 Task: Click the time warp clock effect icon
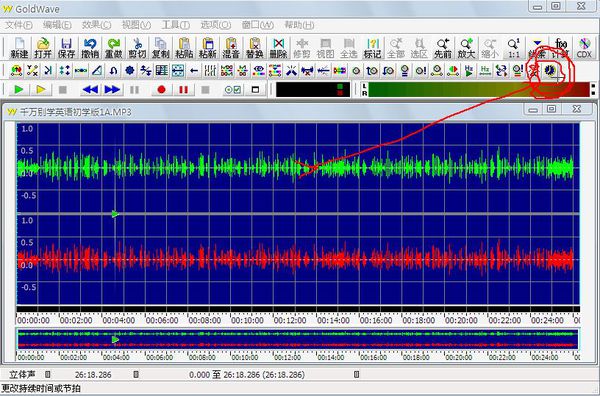550,70
